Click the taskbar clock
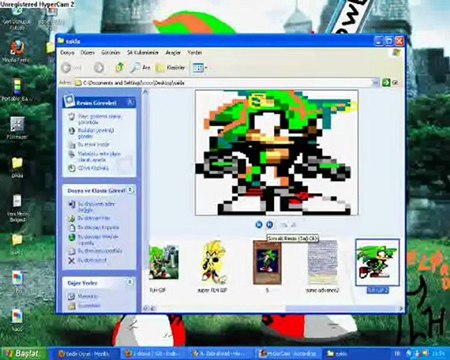 pos(438,353)
